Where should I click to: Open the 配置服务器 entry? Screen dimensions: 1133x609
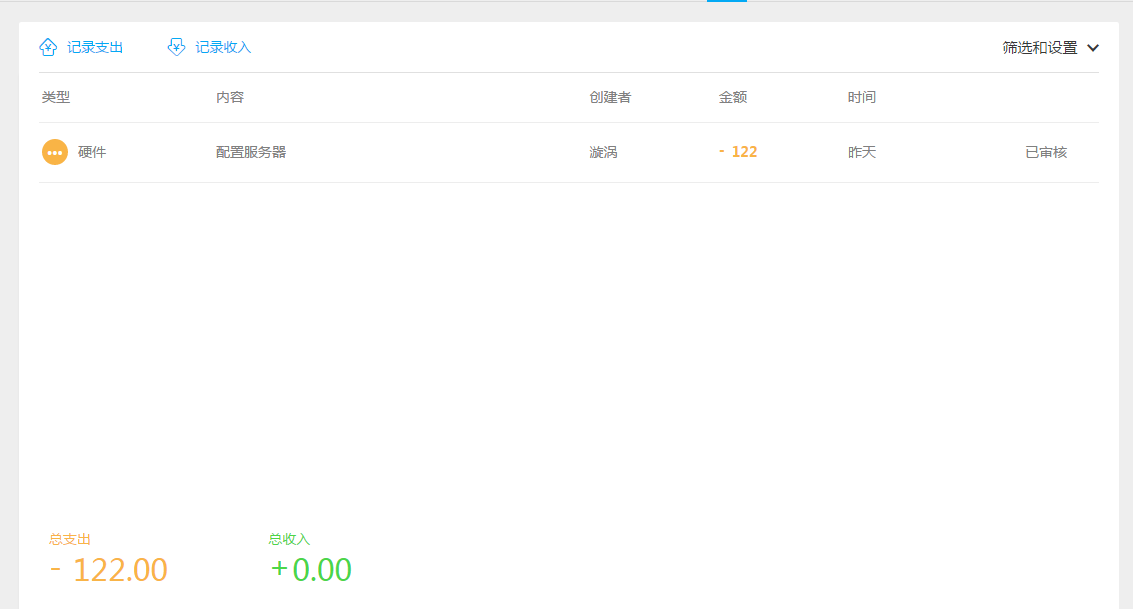[251, 152]
